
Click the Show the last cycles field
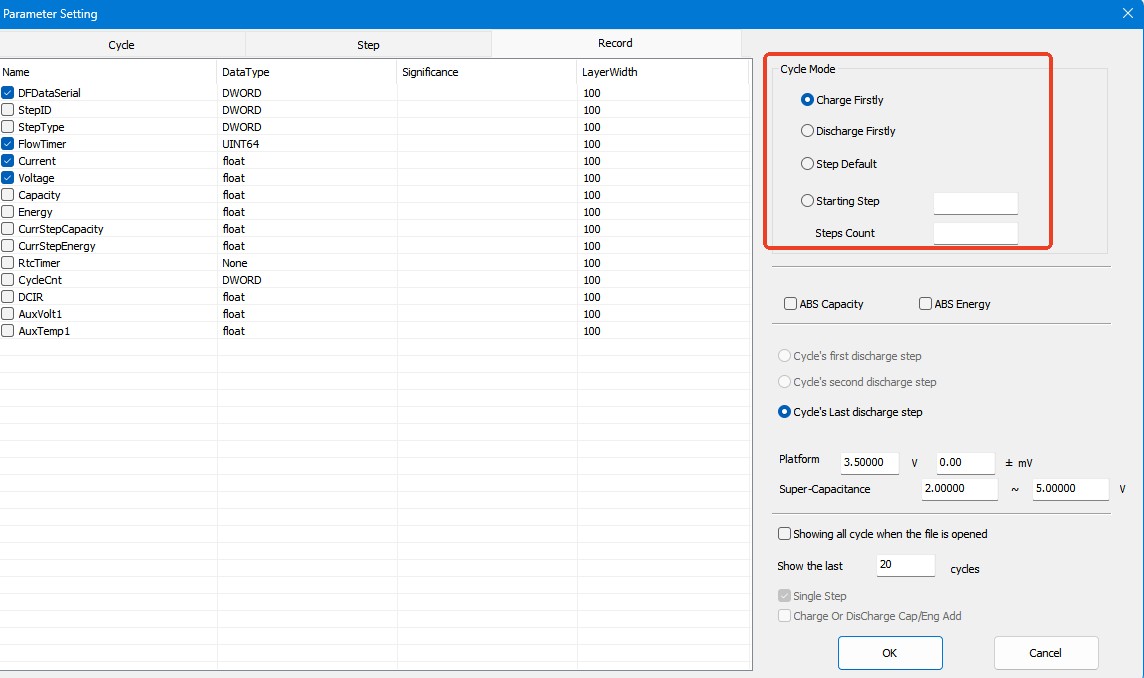(905, 565)
